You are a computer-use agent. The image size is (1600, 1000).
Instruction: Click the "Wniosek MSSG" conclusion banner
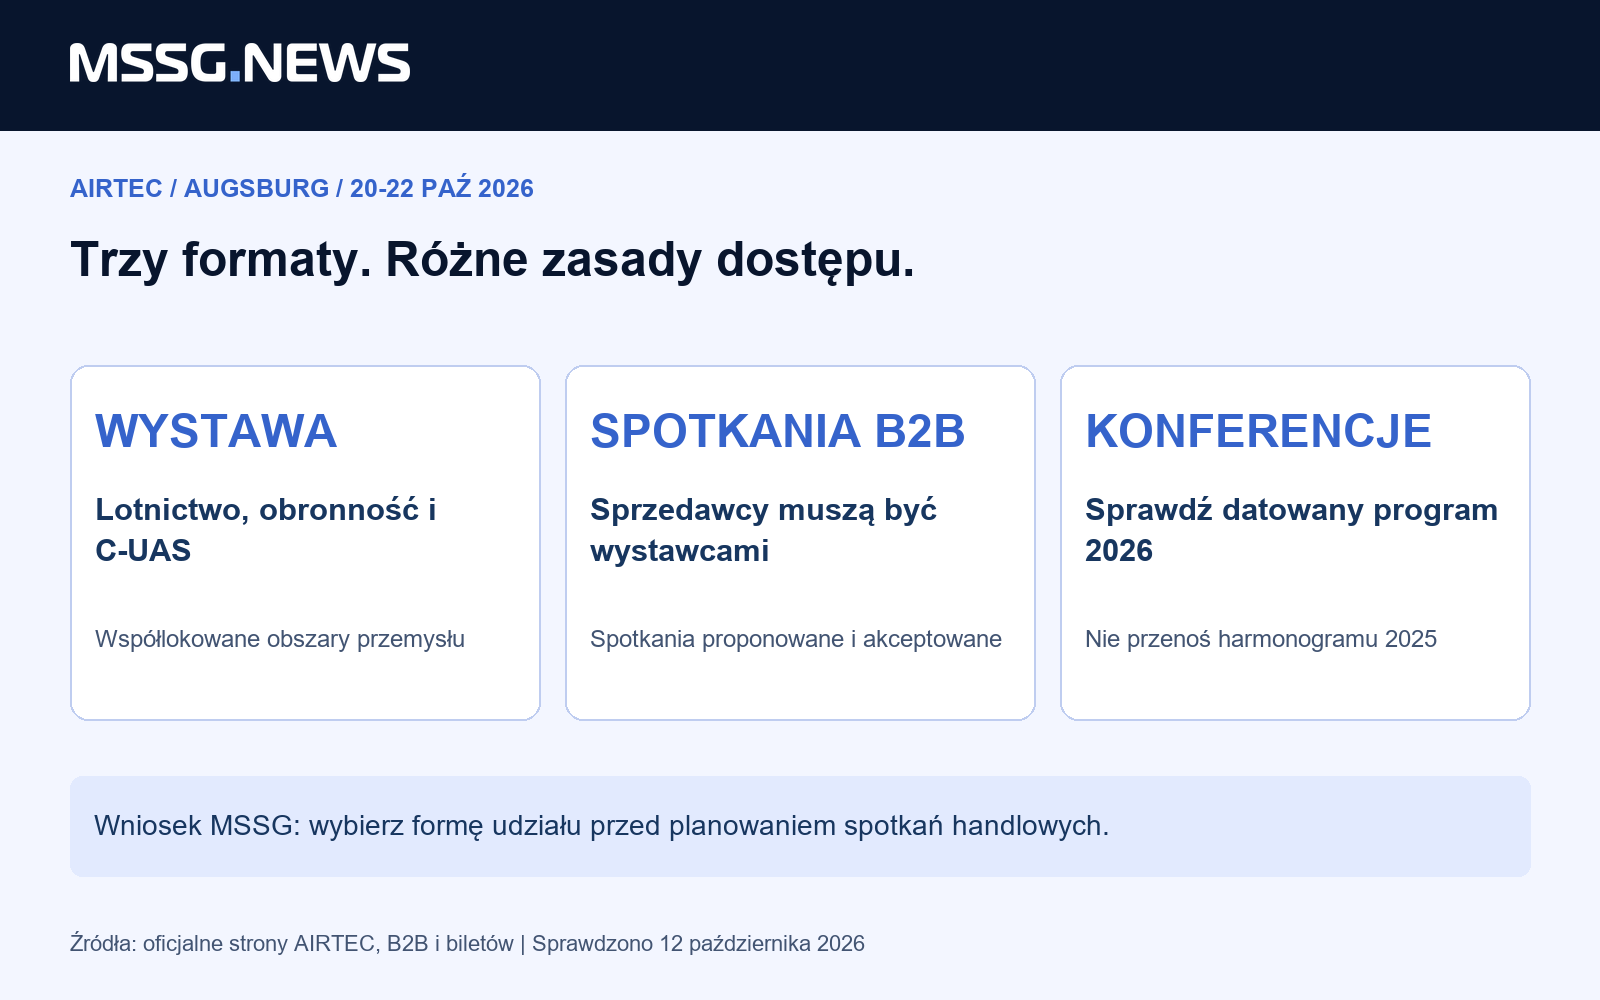(x=800, y=826)
